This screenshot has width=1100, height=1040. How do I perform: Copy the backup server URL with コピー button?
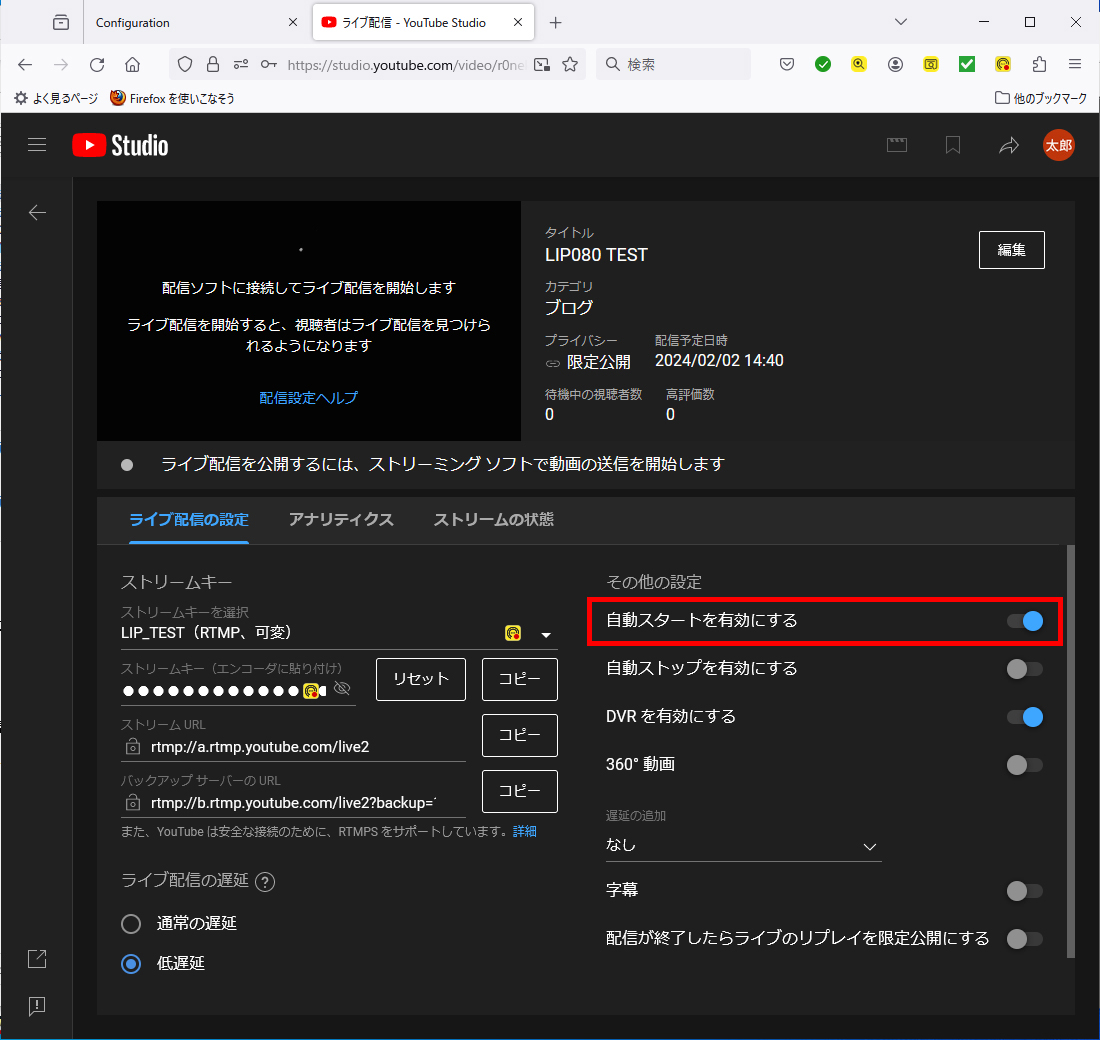coord(519,791)
